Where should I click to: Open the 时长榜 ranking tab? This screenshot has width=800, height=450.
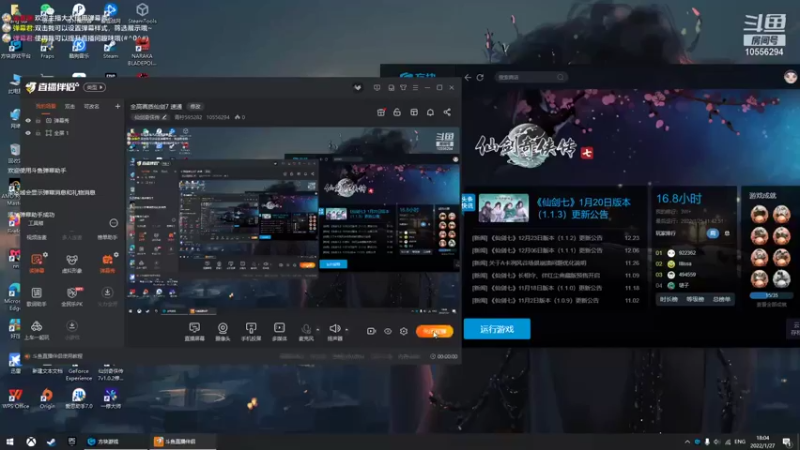(668, 299)
